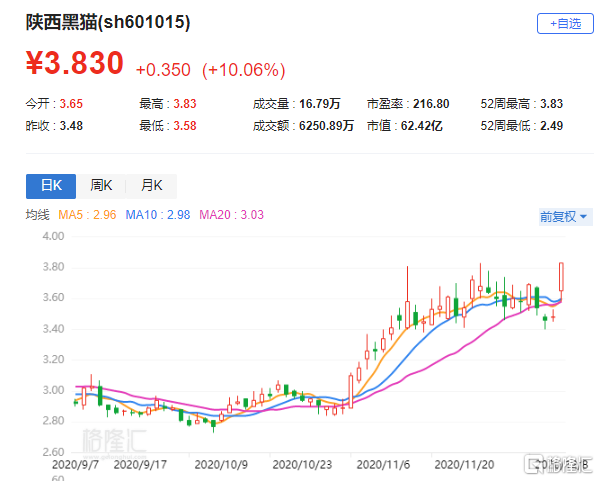
Task: Click the 2.80 y-axis price label
Action: [53, 421]
